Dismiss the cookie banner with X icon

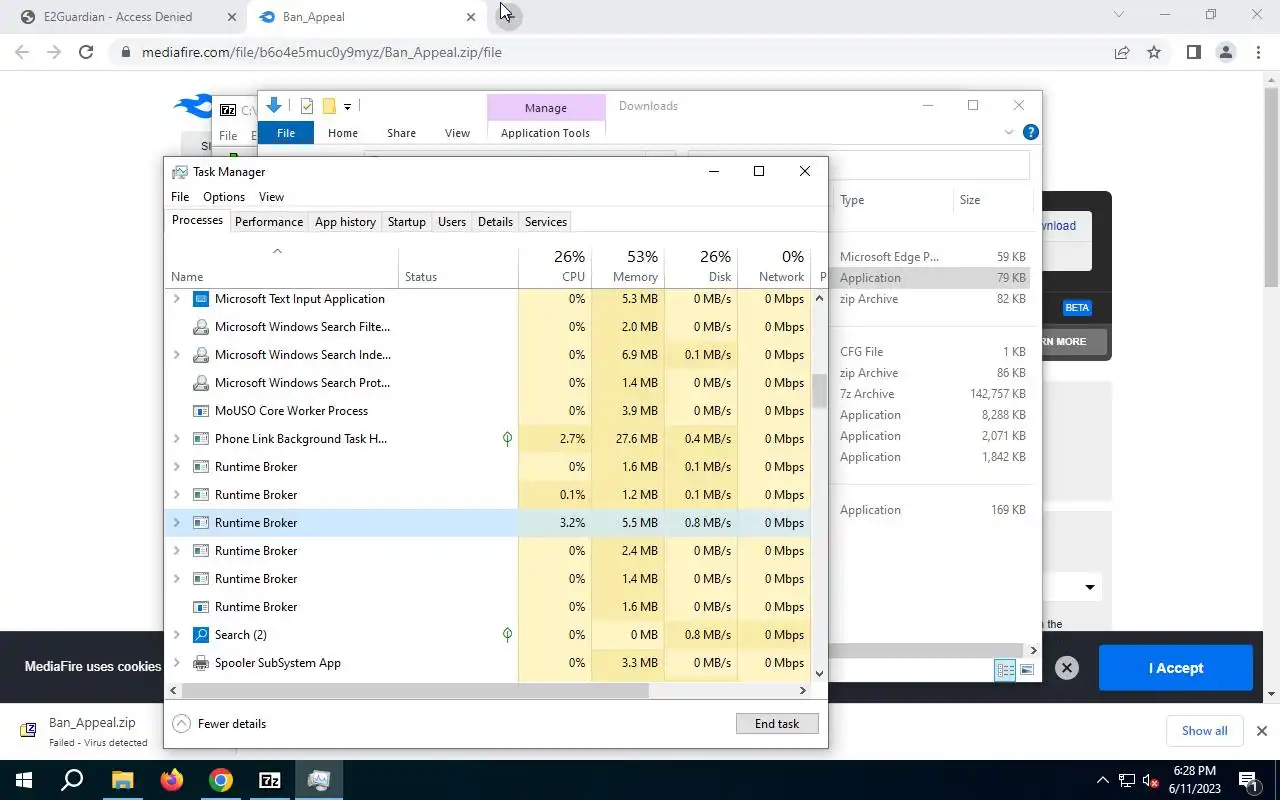(1067, 668)
